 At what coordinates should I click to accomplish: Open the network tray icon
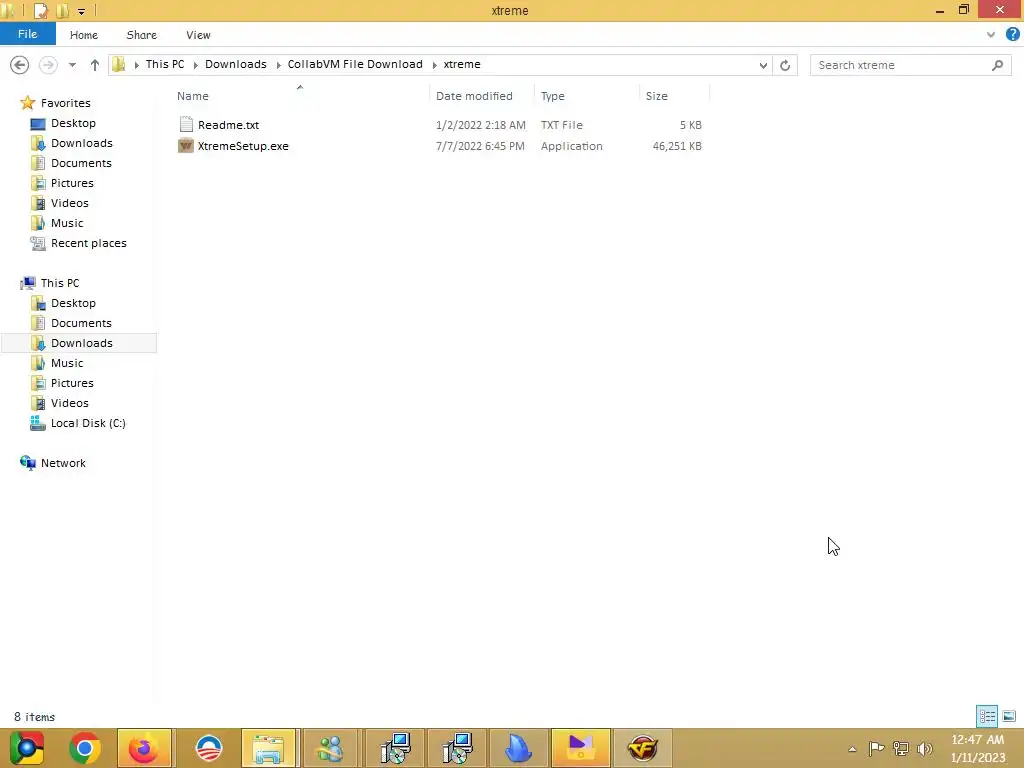[x=901, y=748]
